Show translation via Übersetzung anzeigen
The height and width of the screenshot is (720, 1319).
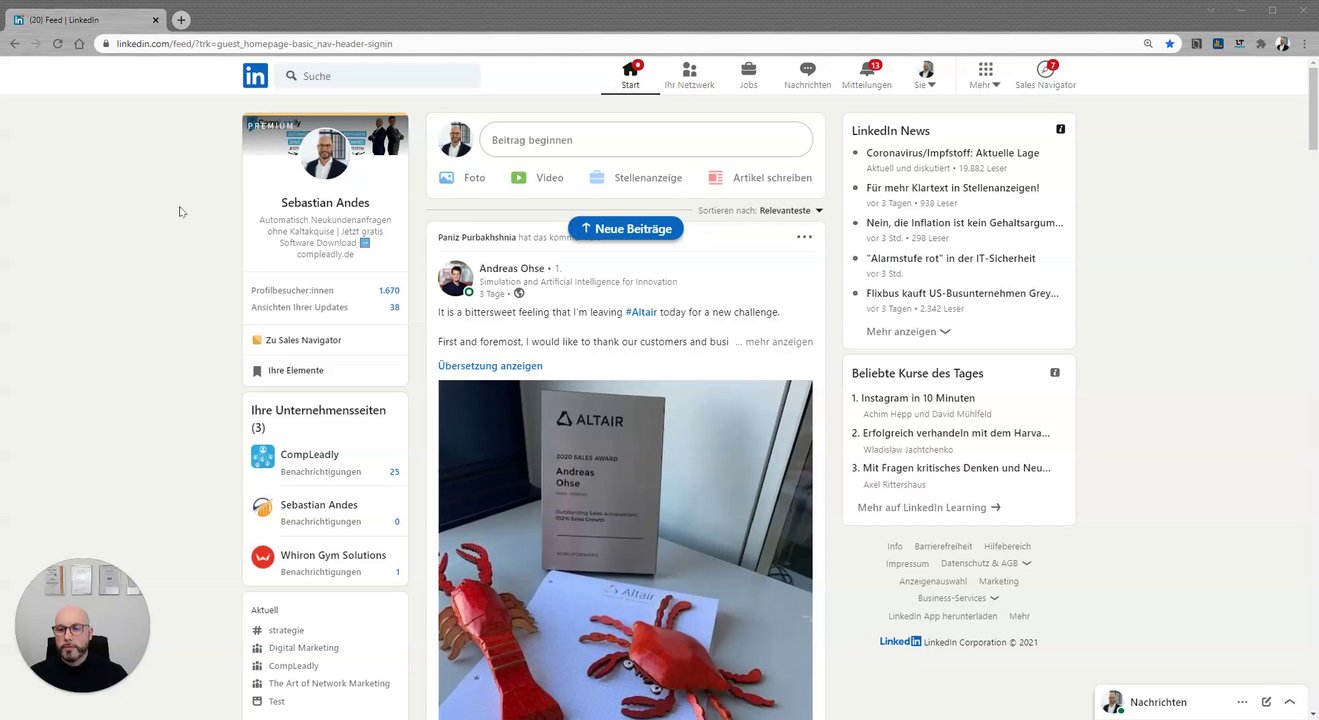point(490,366)
